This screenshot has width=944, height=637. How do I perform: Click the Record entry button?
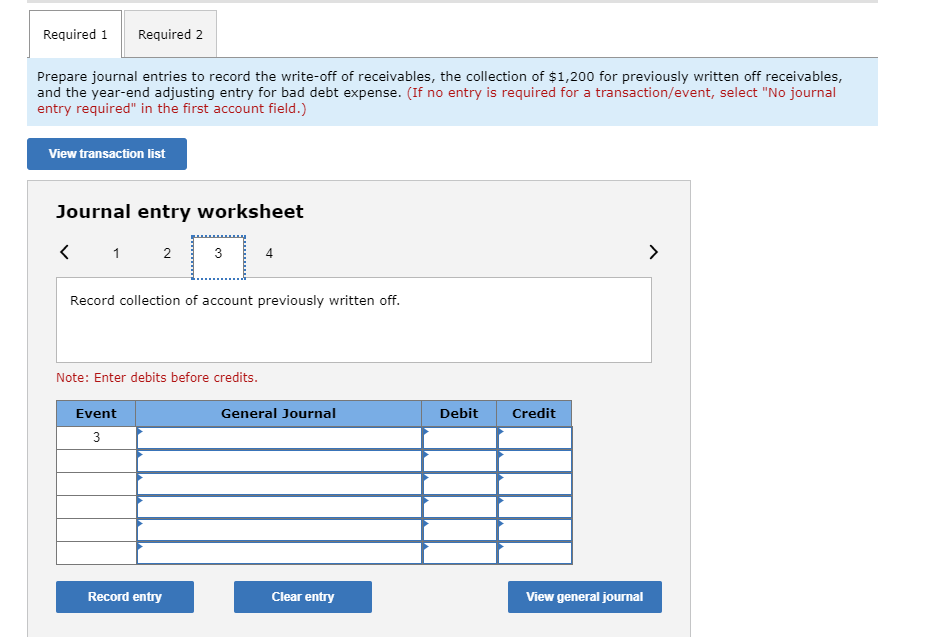124,596
